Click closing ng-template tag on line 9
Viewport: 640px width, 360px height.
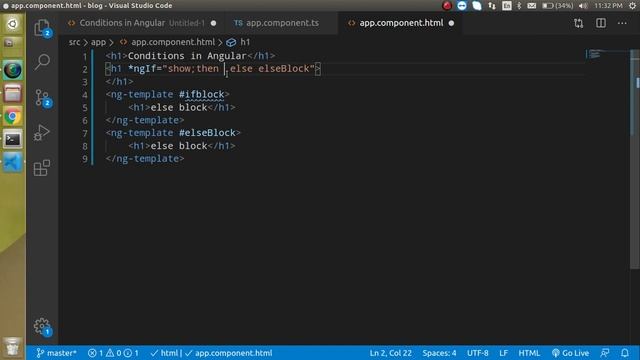click(145, 159)
